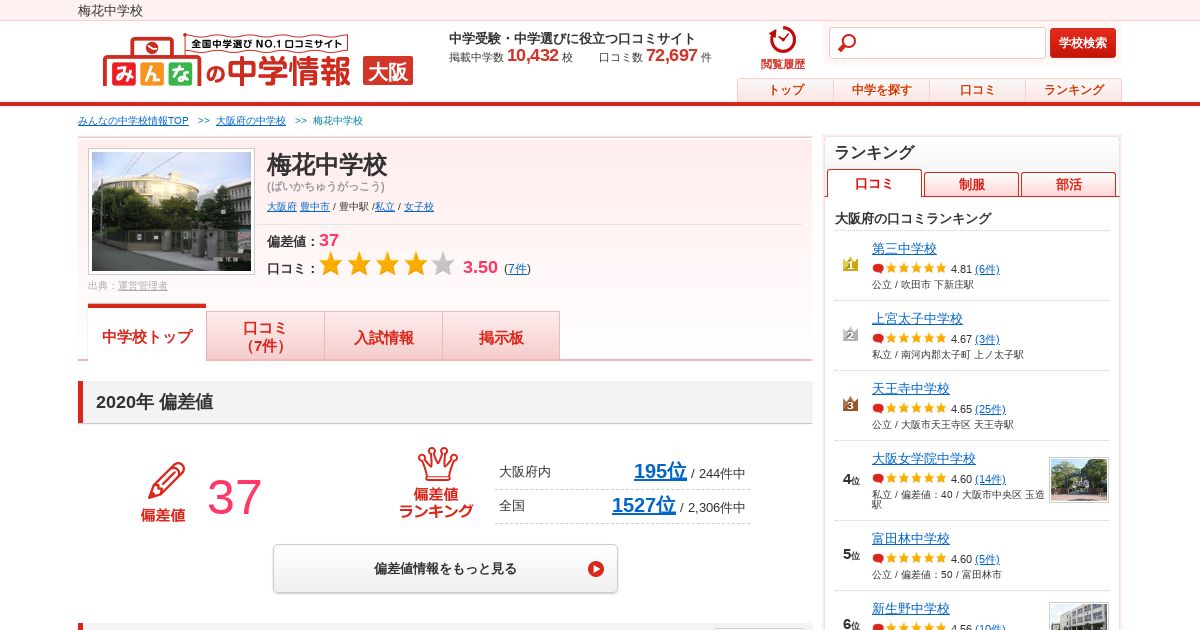Click the 豊中市 link
Viewport: 1200px width, 630px height.
click(x=315, y=206)
